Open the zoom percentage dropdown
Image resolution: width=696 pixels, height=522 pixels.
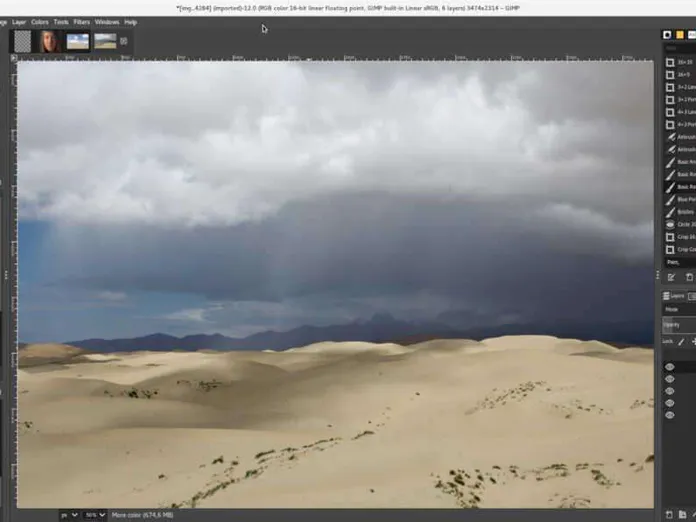(95, 515)
